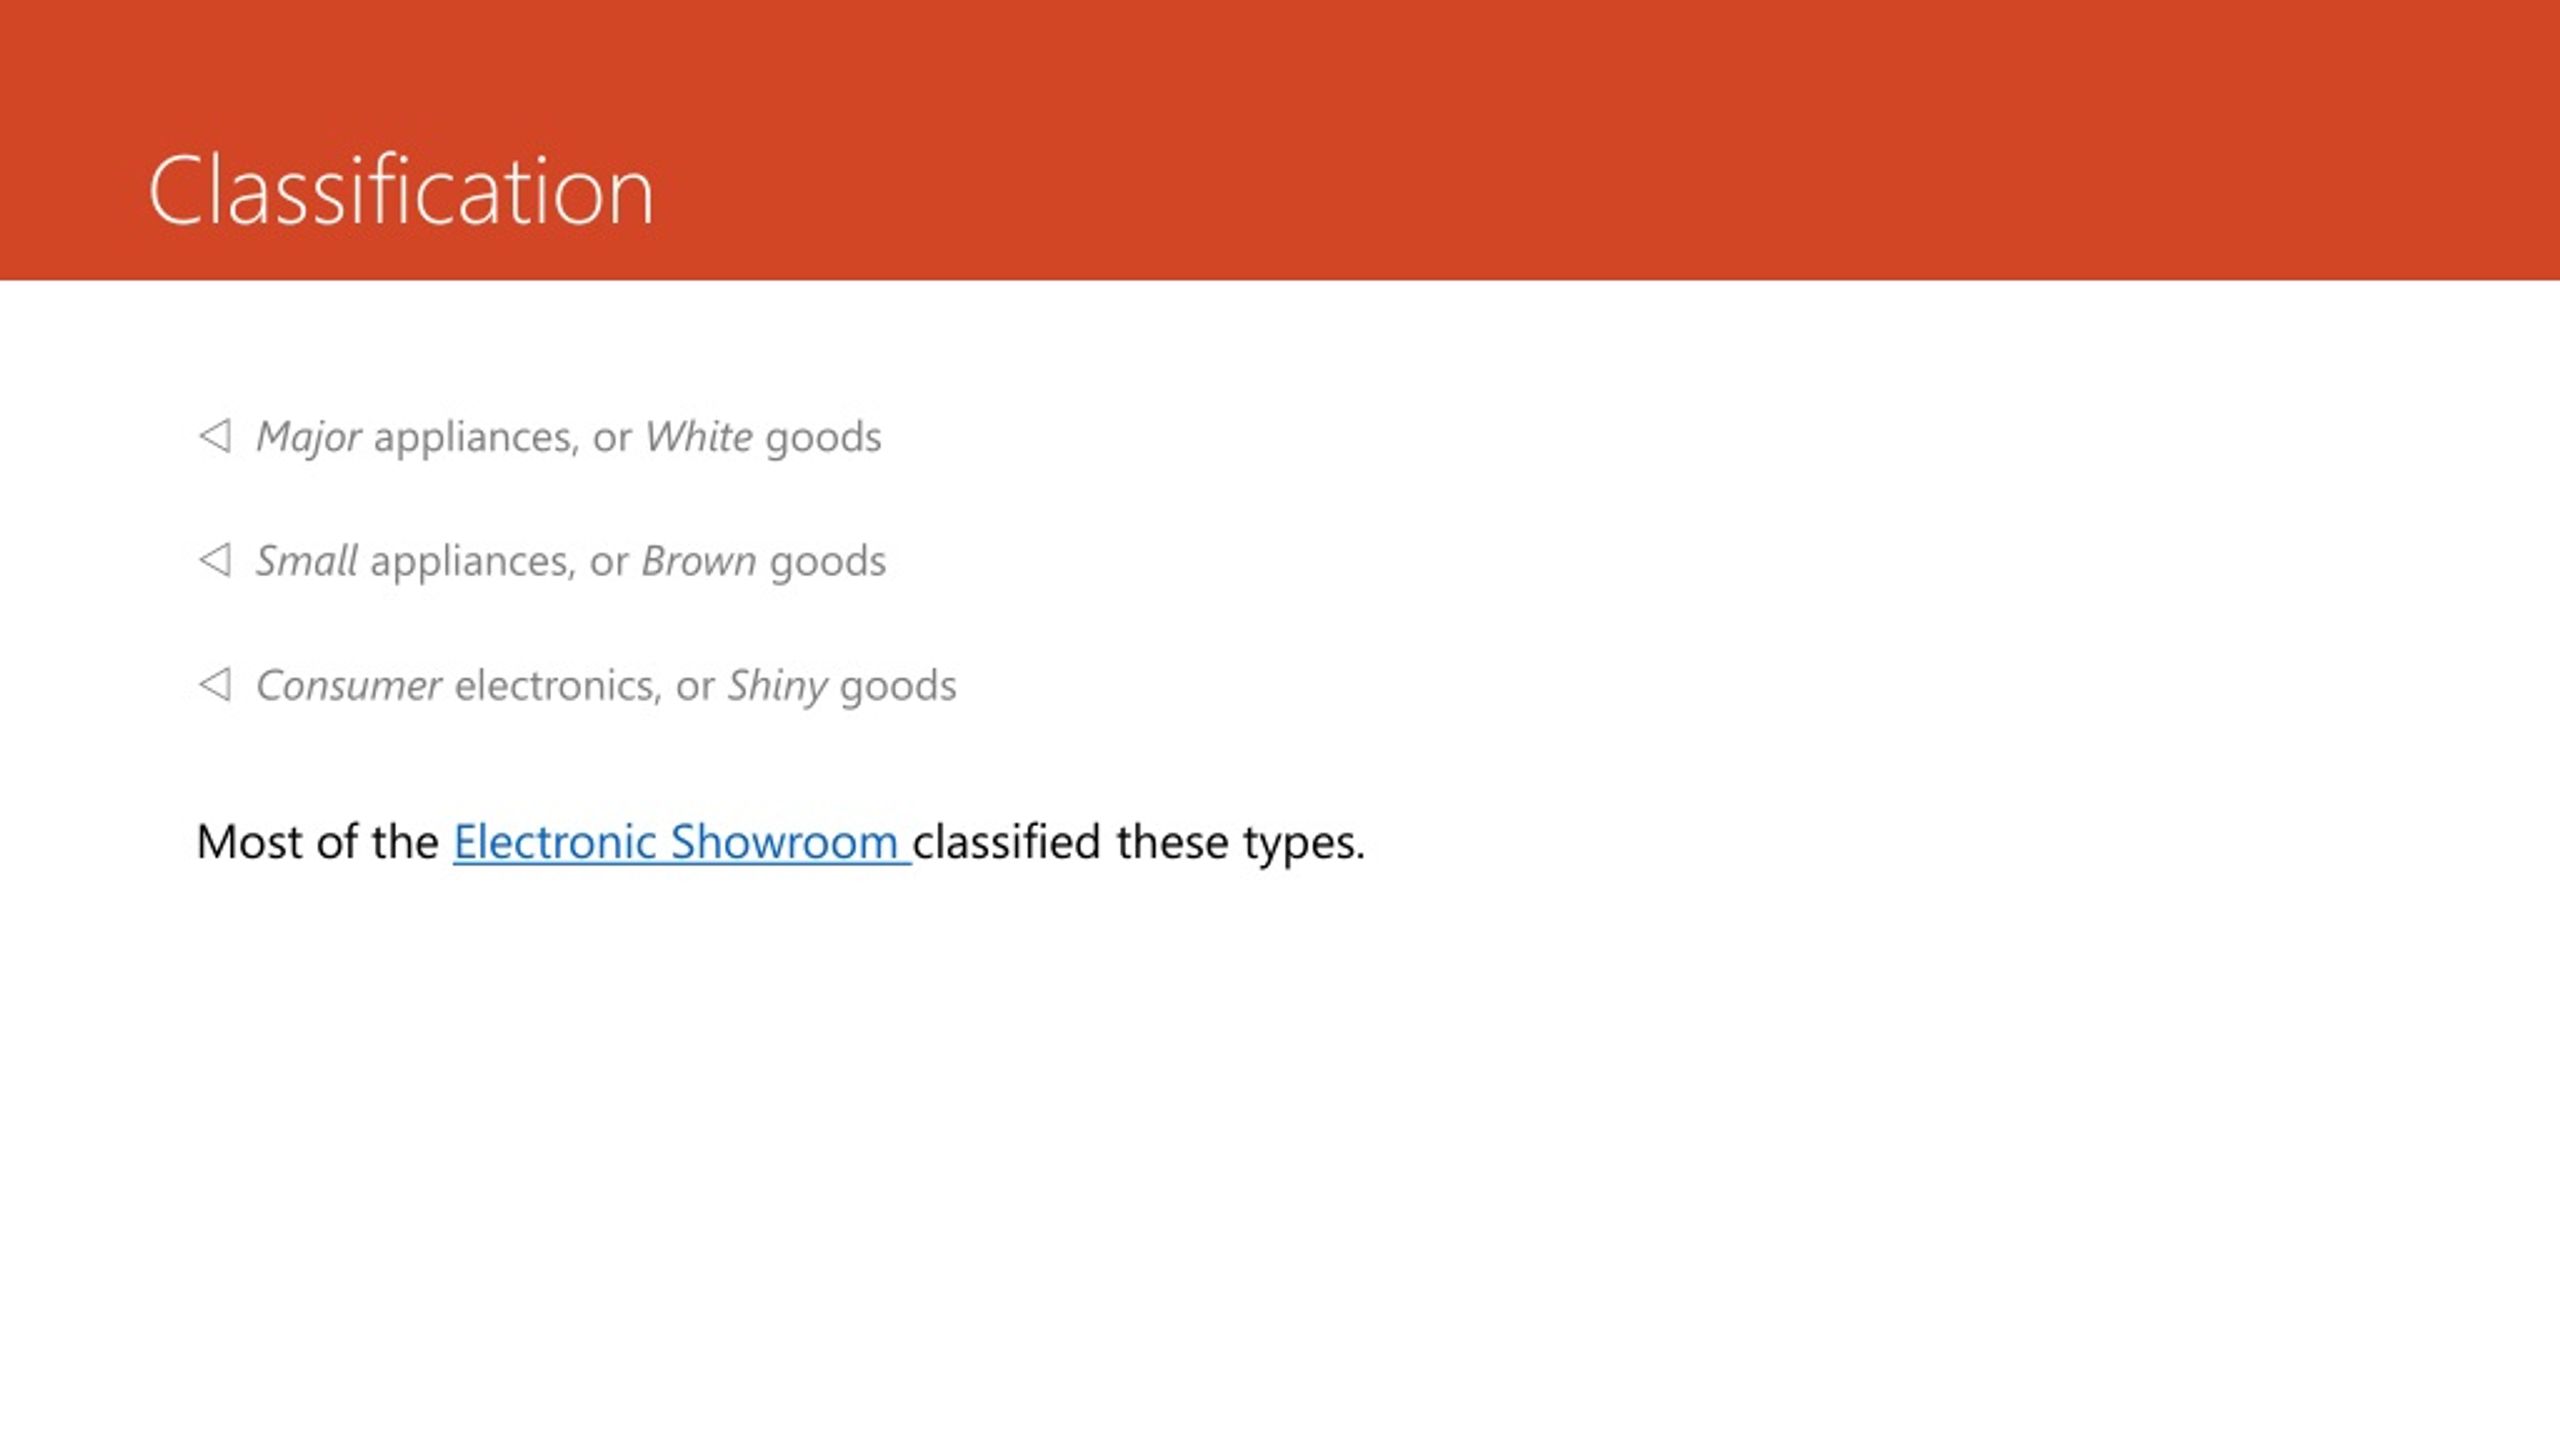Click the triangle bullet before Major appliances

215,436
